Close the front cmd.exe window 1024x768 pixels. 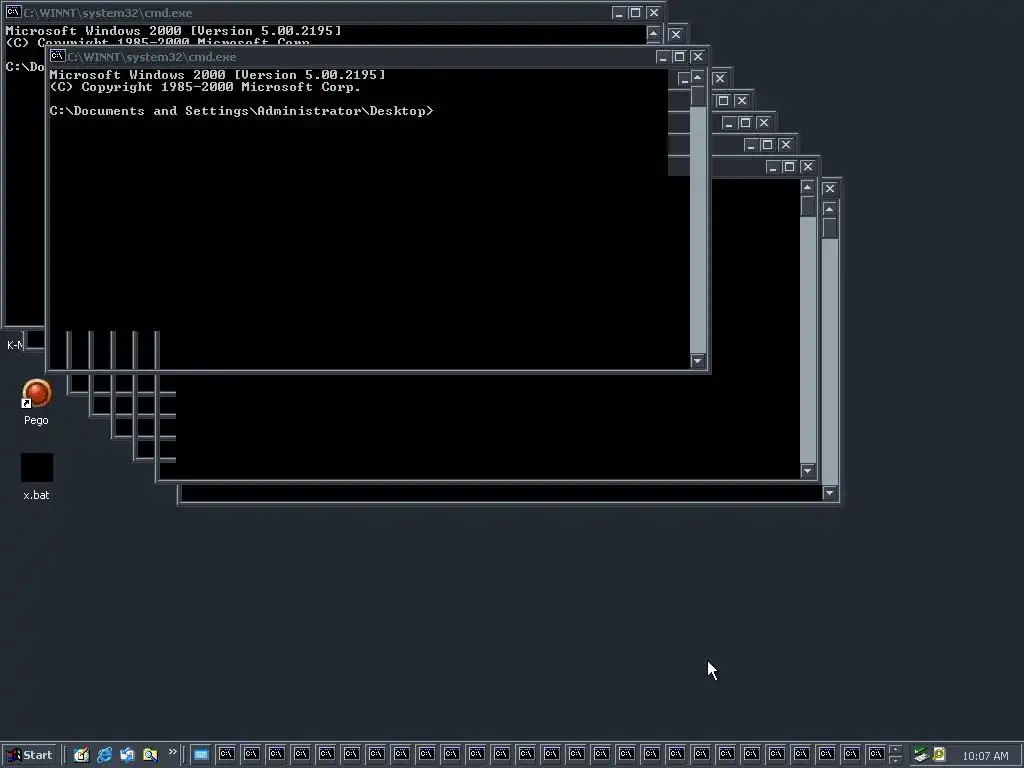(697, 57)
